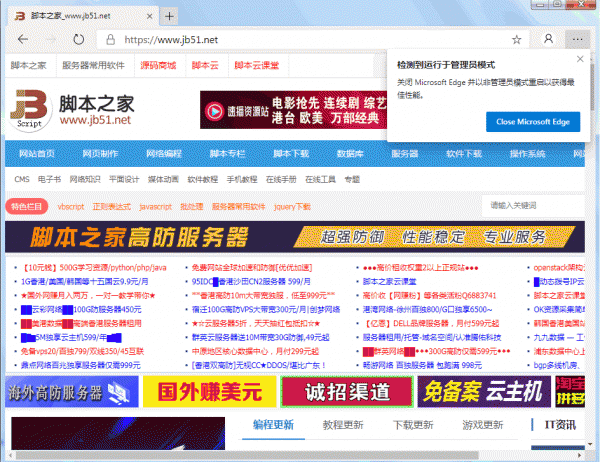Image resolution: width=600 pixels, height=462 pixels.
Task: Click the 批处理 featured link
Action: click(x=192, y=207)
